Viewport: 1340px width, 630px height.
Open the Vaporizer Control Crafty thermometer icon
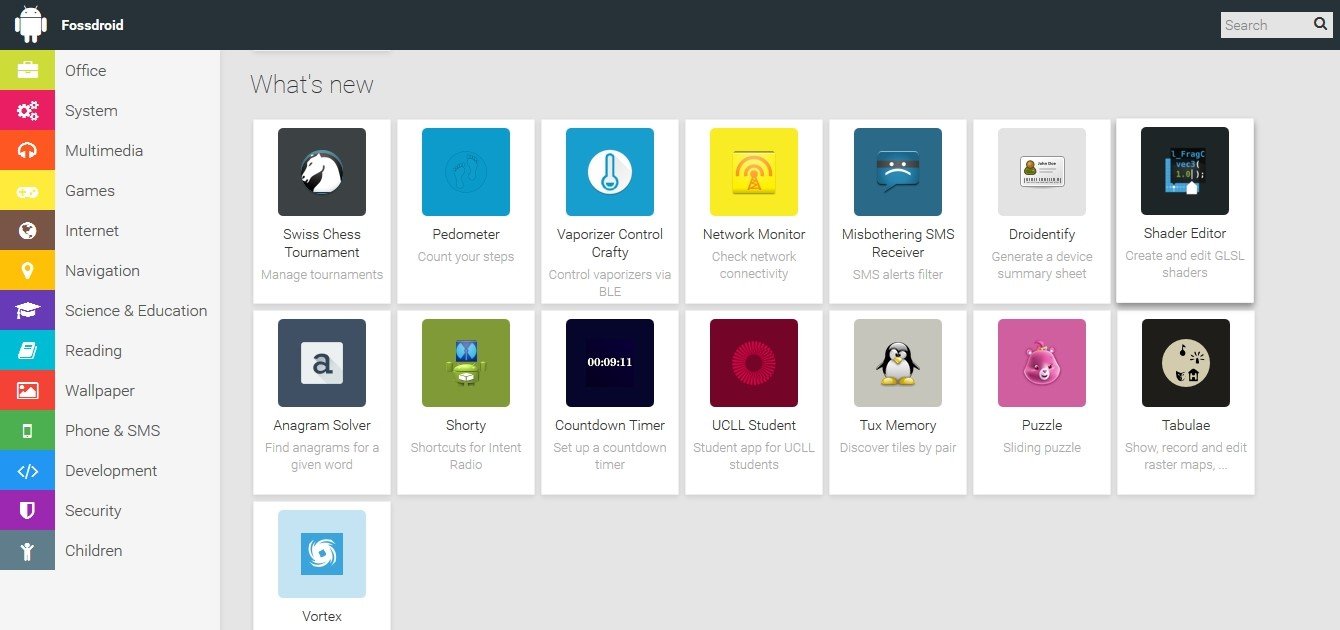click(610, 172)
